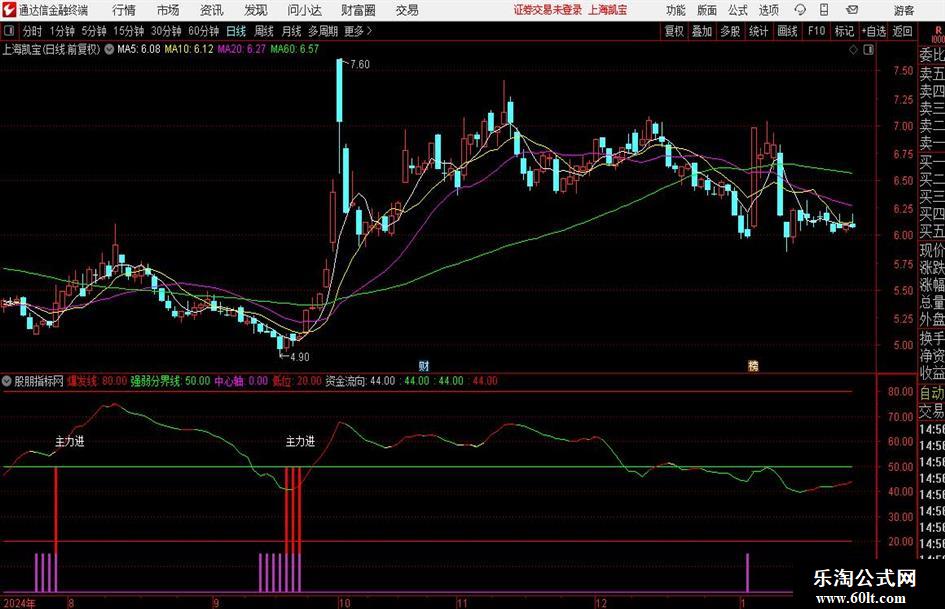Image resolution: width=945 pixels, height=609 pixels.
Task: Click the 榜 marker on the chart
Action: 753,366
